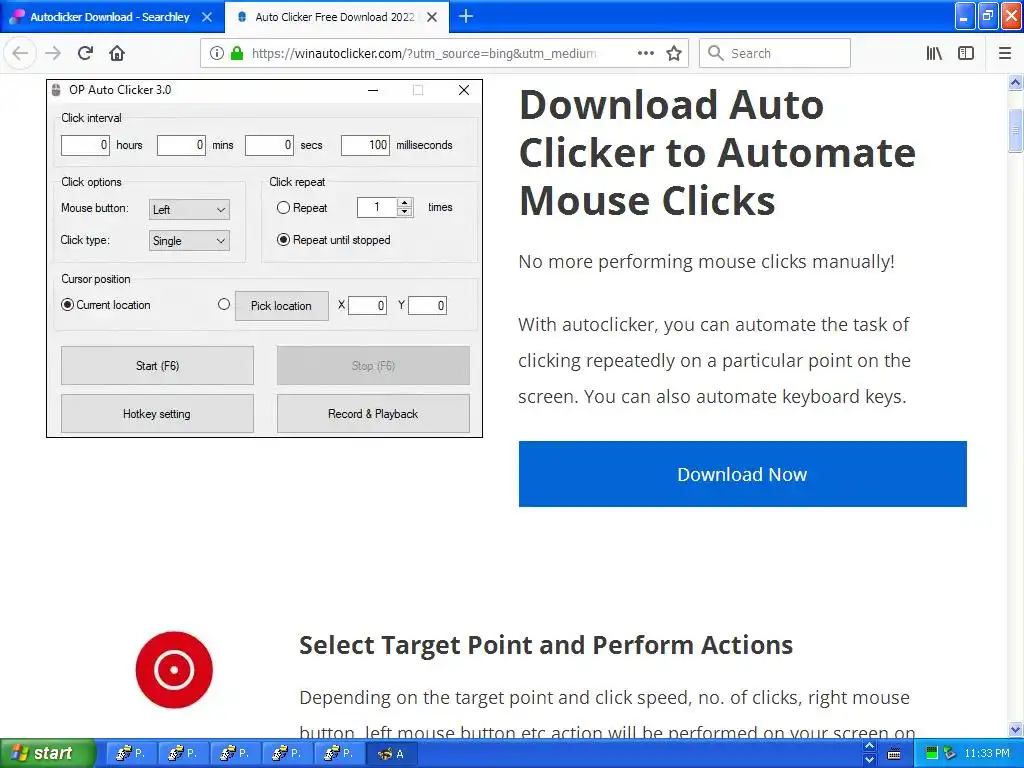Close the Auto Clicker Free Download tab
Viewport: 1024px width, 768px height.
pos(432,17)
